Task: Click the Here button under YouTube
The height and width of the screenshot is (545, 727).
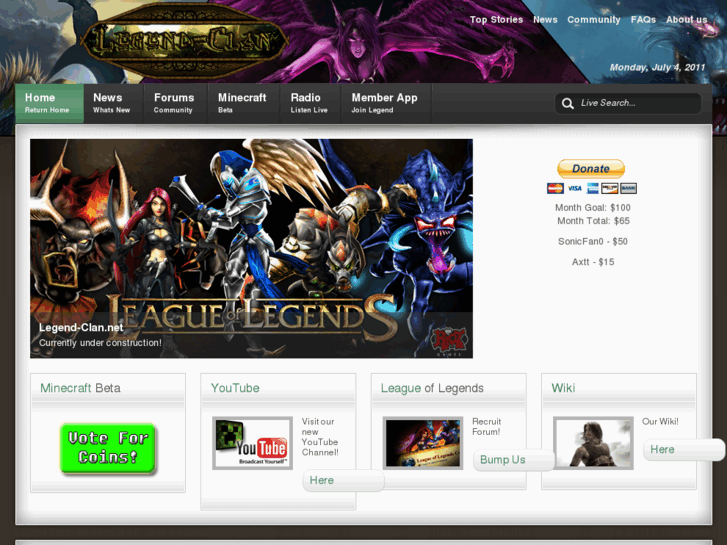Action: pyautogui.click(x=344, y=481)
